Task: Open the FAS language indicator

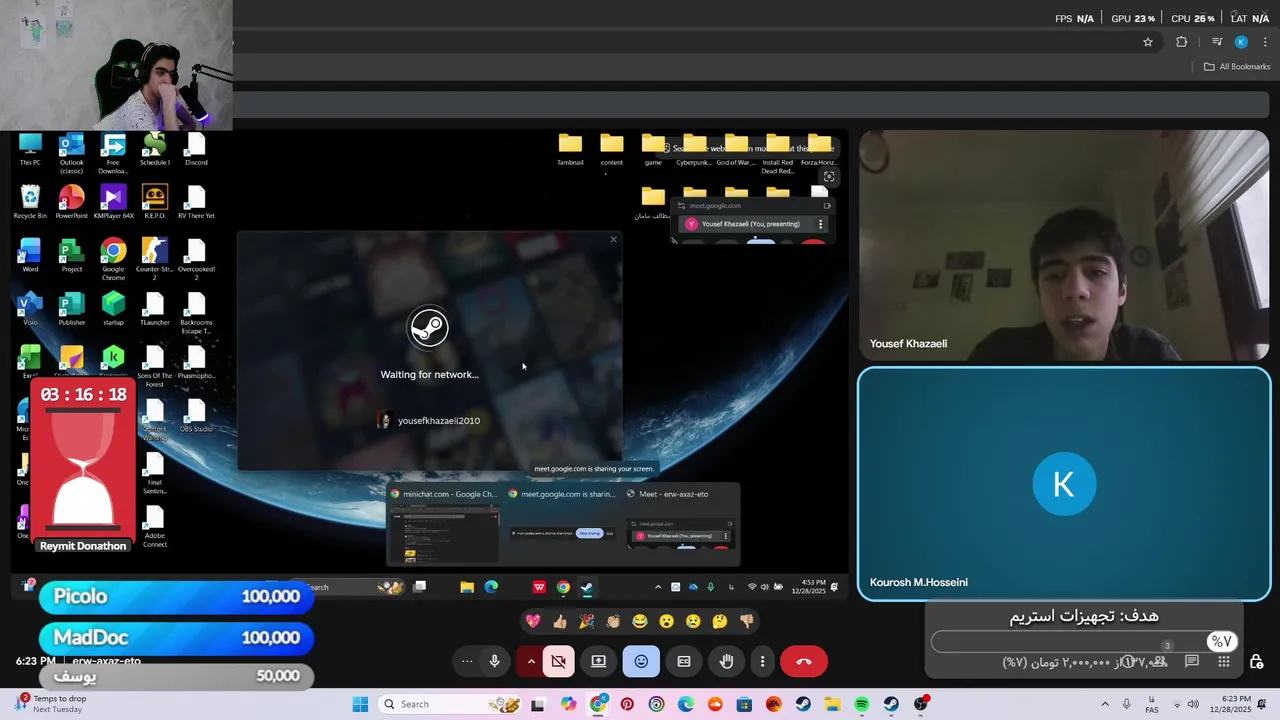Action: tap(1152, 704)
